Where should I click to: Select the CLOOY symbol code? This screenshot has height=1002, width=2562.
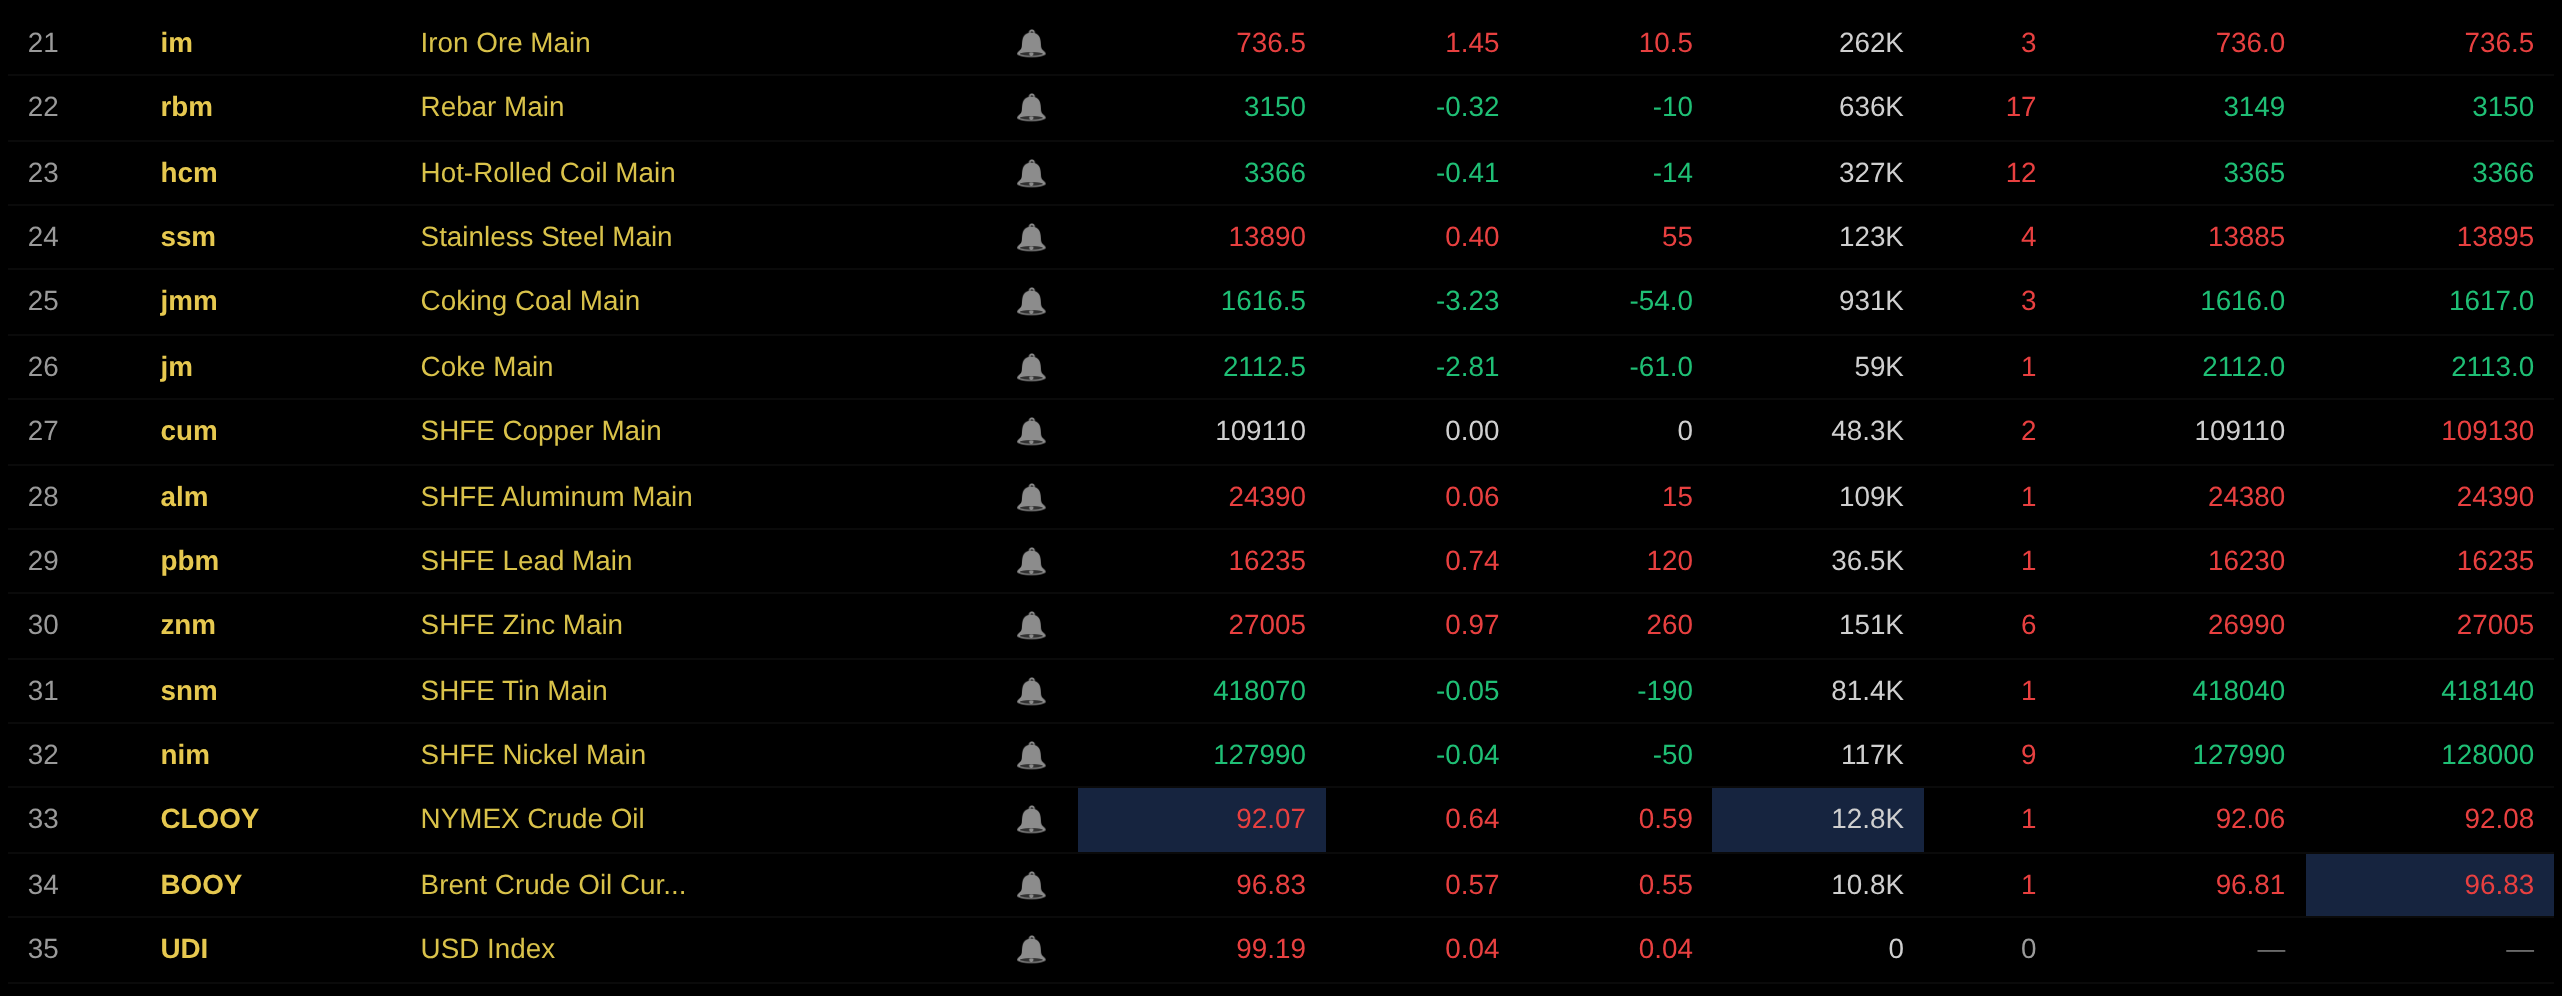pyautogui.click(x=209, y=819)
